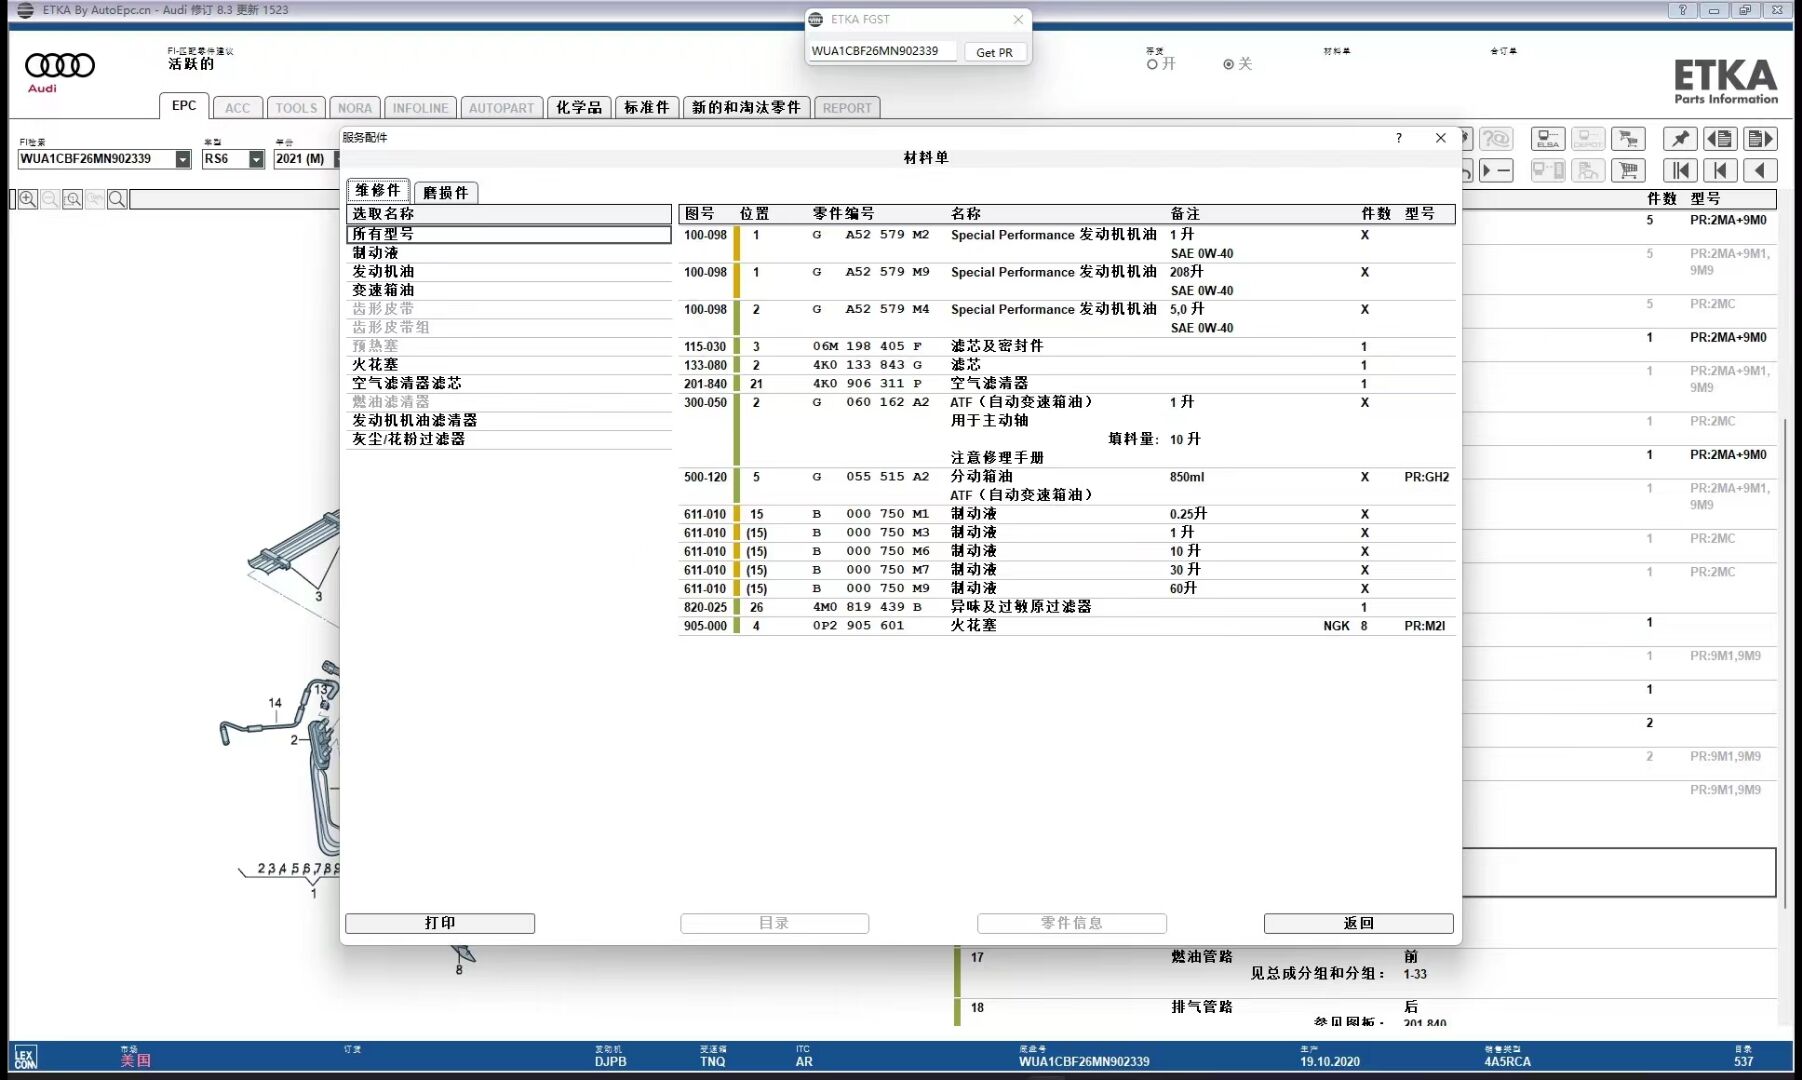Screen dimensions: 1802x1080
Task: Open the REPORT tab
Action: click(x=847, y=108)
